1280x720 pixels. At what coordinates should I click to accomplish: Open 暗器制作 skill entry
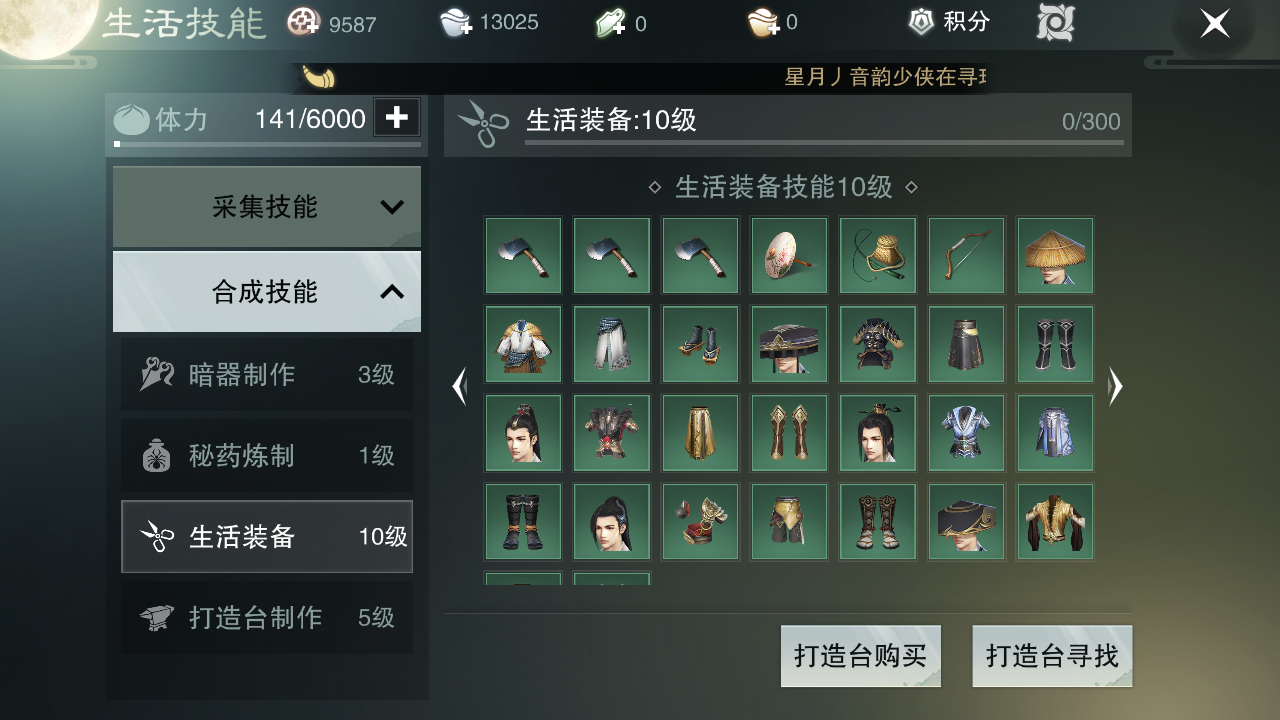[267, 375]
